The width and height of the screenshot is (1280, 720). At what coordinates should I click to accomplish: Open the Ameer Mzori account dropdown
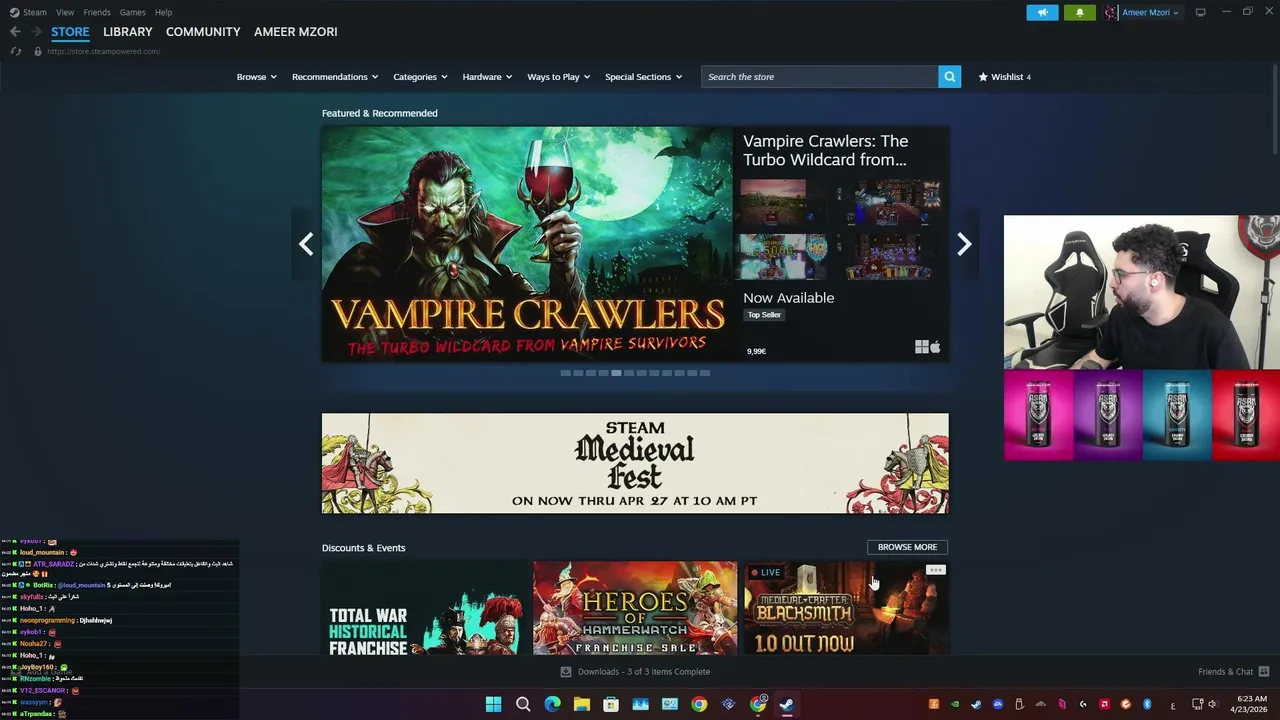(x=1150, y=12)
